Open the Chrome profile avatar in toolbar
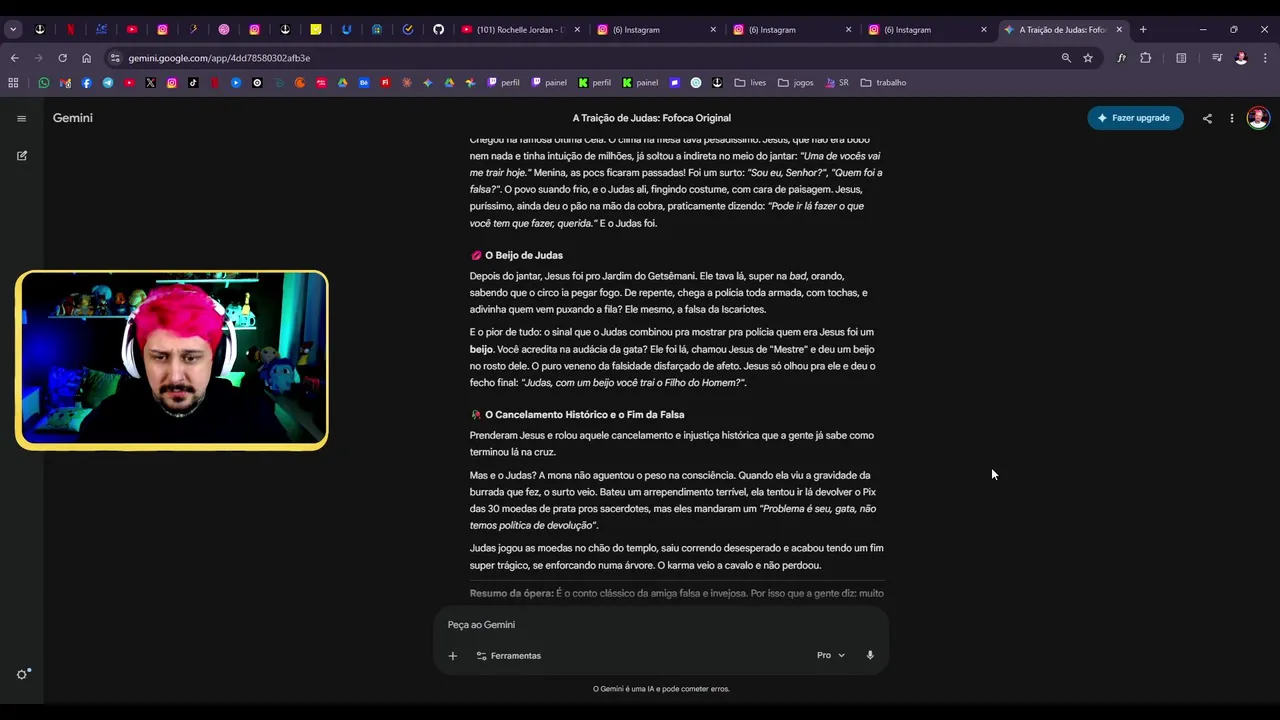This screenshot has width=1280, height=720. [x=1241, y=58]
